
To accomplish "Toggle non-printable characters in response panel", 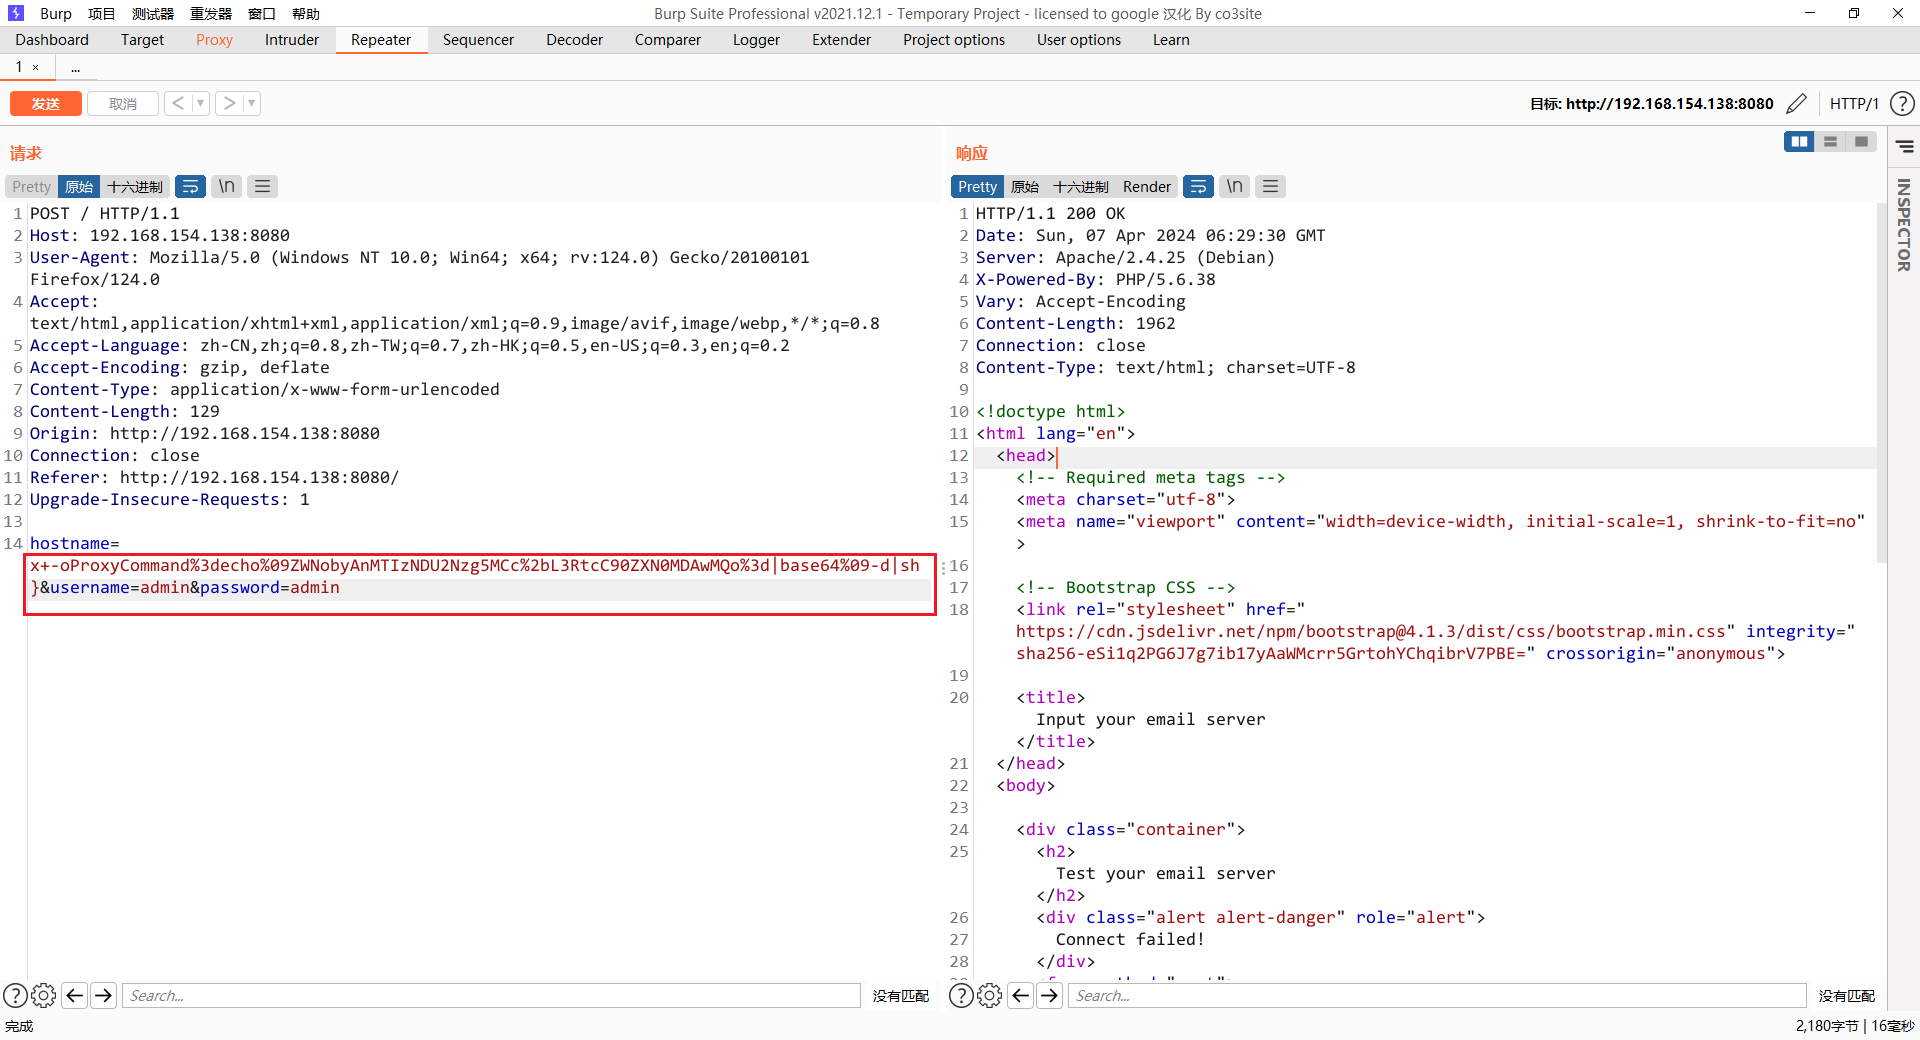I will click(1235, 187).
